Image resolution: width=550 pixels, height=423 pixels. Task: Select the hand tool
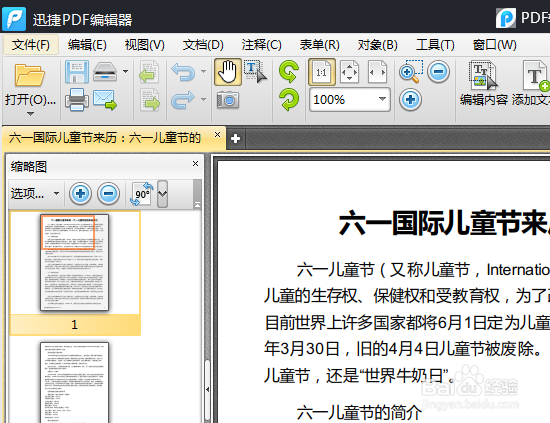click(228, 72)
